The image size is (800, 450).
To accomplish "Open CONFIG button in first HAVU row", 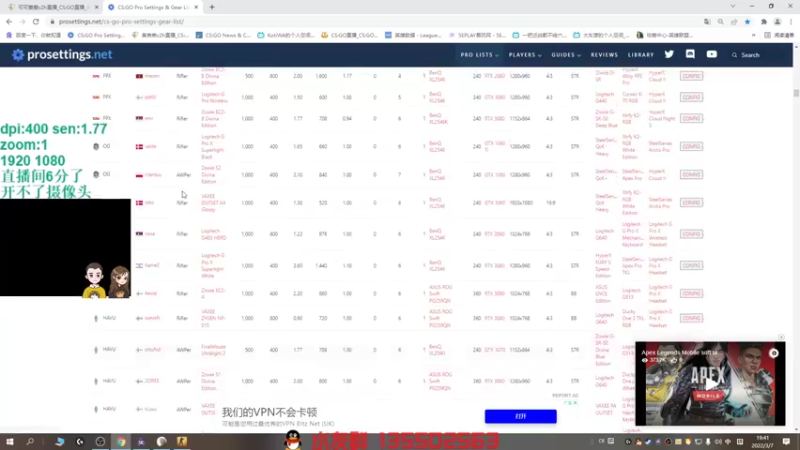I will (691, 318).
